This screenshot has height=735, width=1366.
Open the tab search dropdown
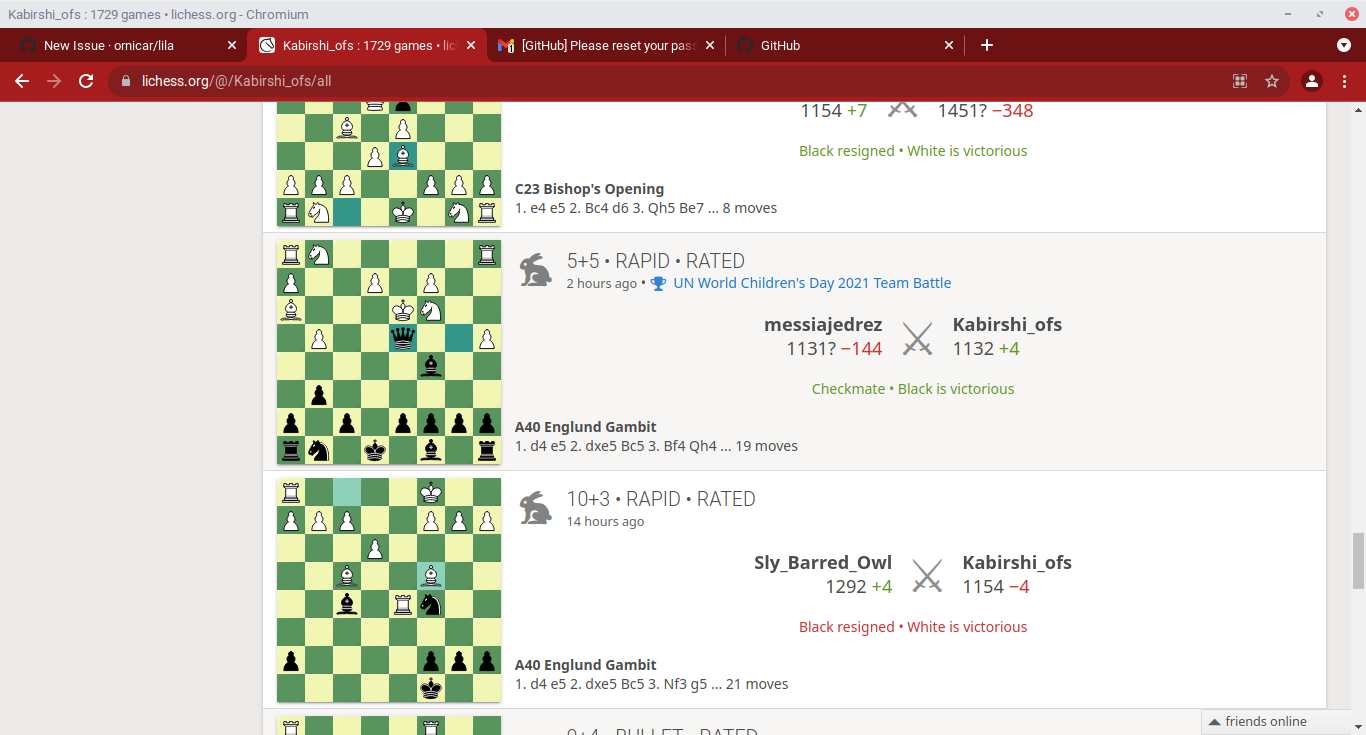tap(1344, 45)
